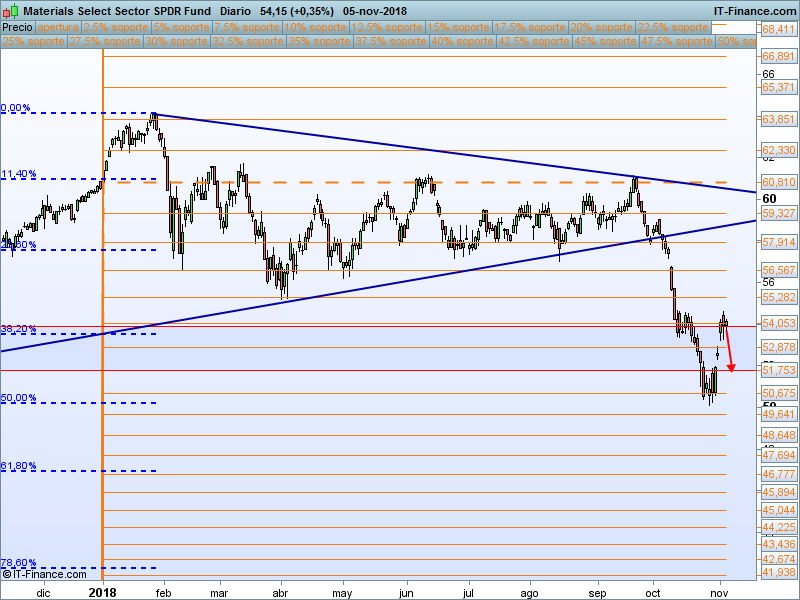Click the 22.5% soporte legend label
Screen dimensions: 800x600
pyautogui.click(x=673, y=27)
